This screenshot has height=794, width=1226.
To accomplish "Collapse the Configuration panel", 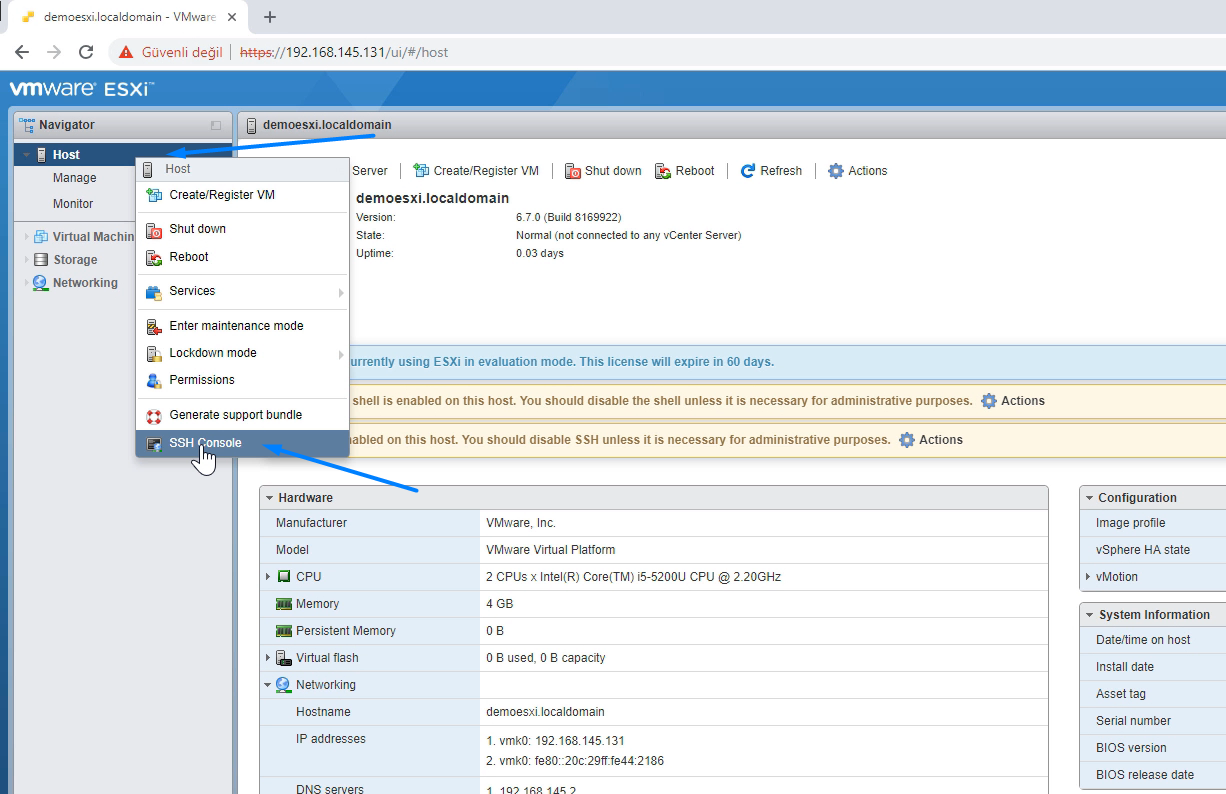I will tap(1089, 498).
